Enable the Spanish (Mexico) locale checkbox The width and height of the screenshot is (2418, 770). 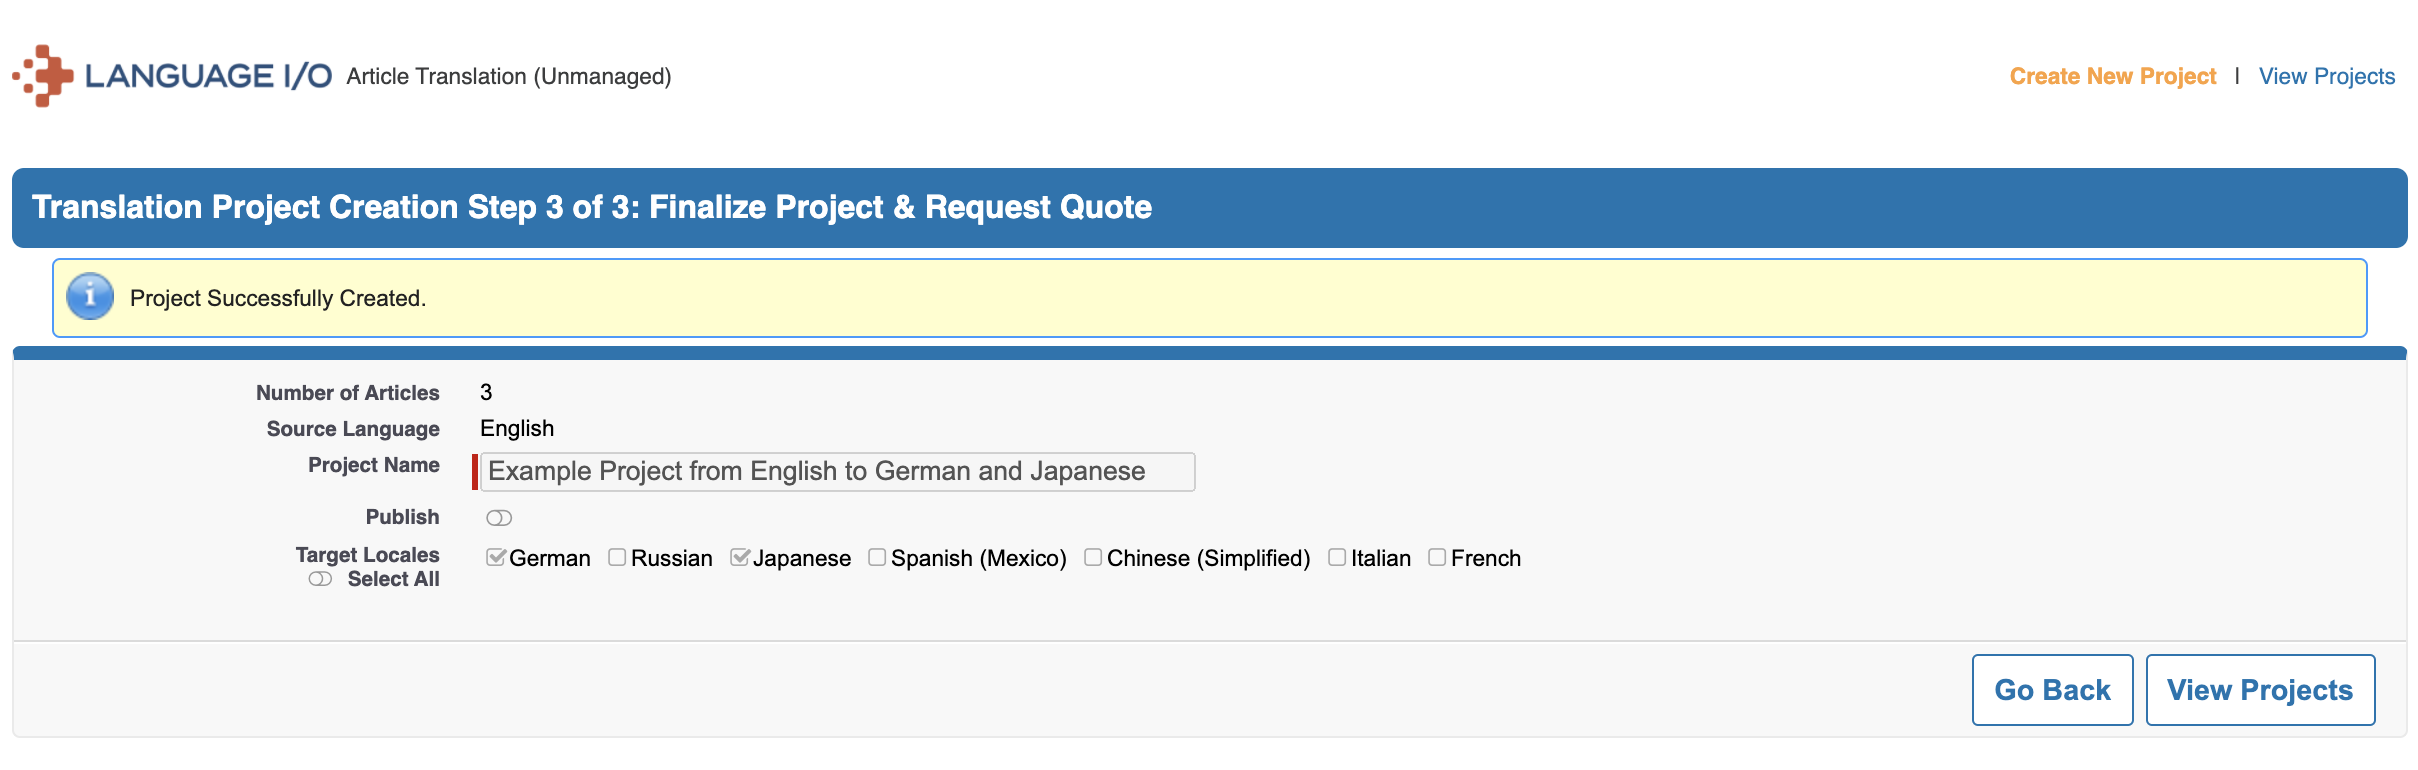(x=877, y=558)
